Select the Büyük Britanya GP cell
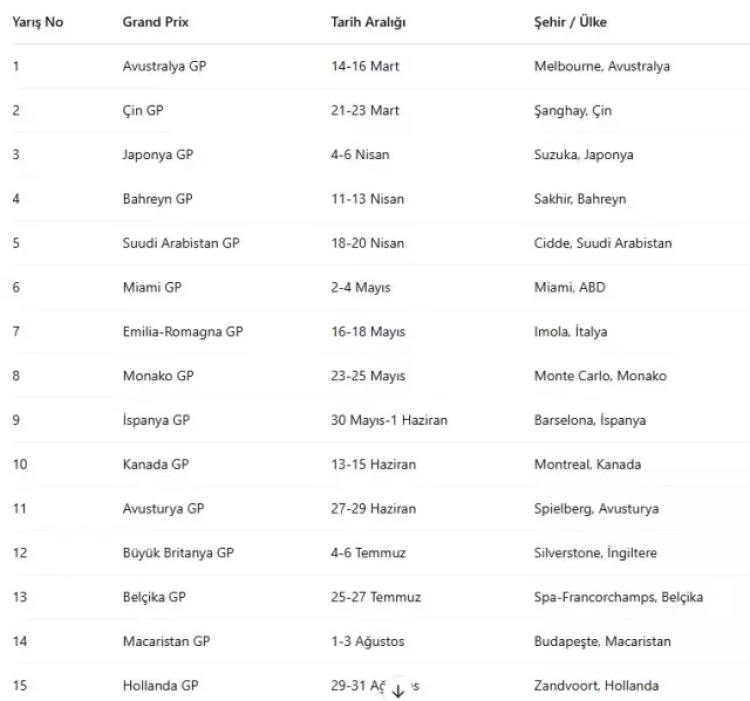This screenshot has height=701, width=750. (x=177, y=553)
